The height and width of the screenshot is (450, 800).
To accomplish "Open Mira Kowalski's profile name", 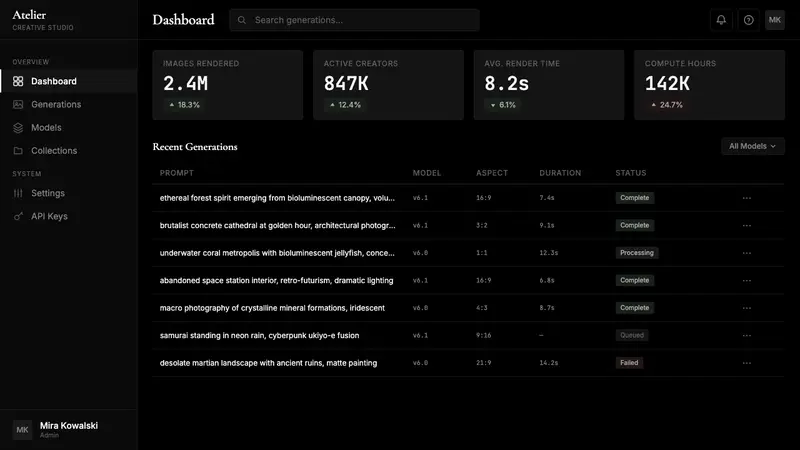I will [69, 426].
